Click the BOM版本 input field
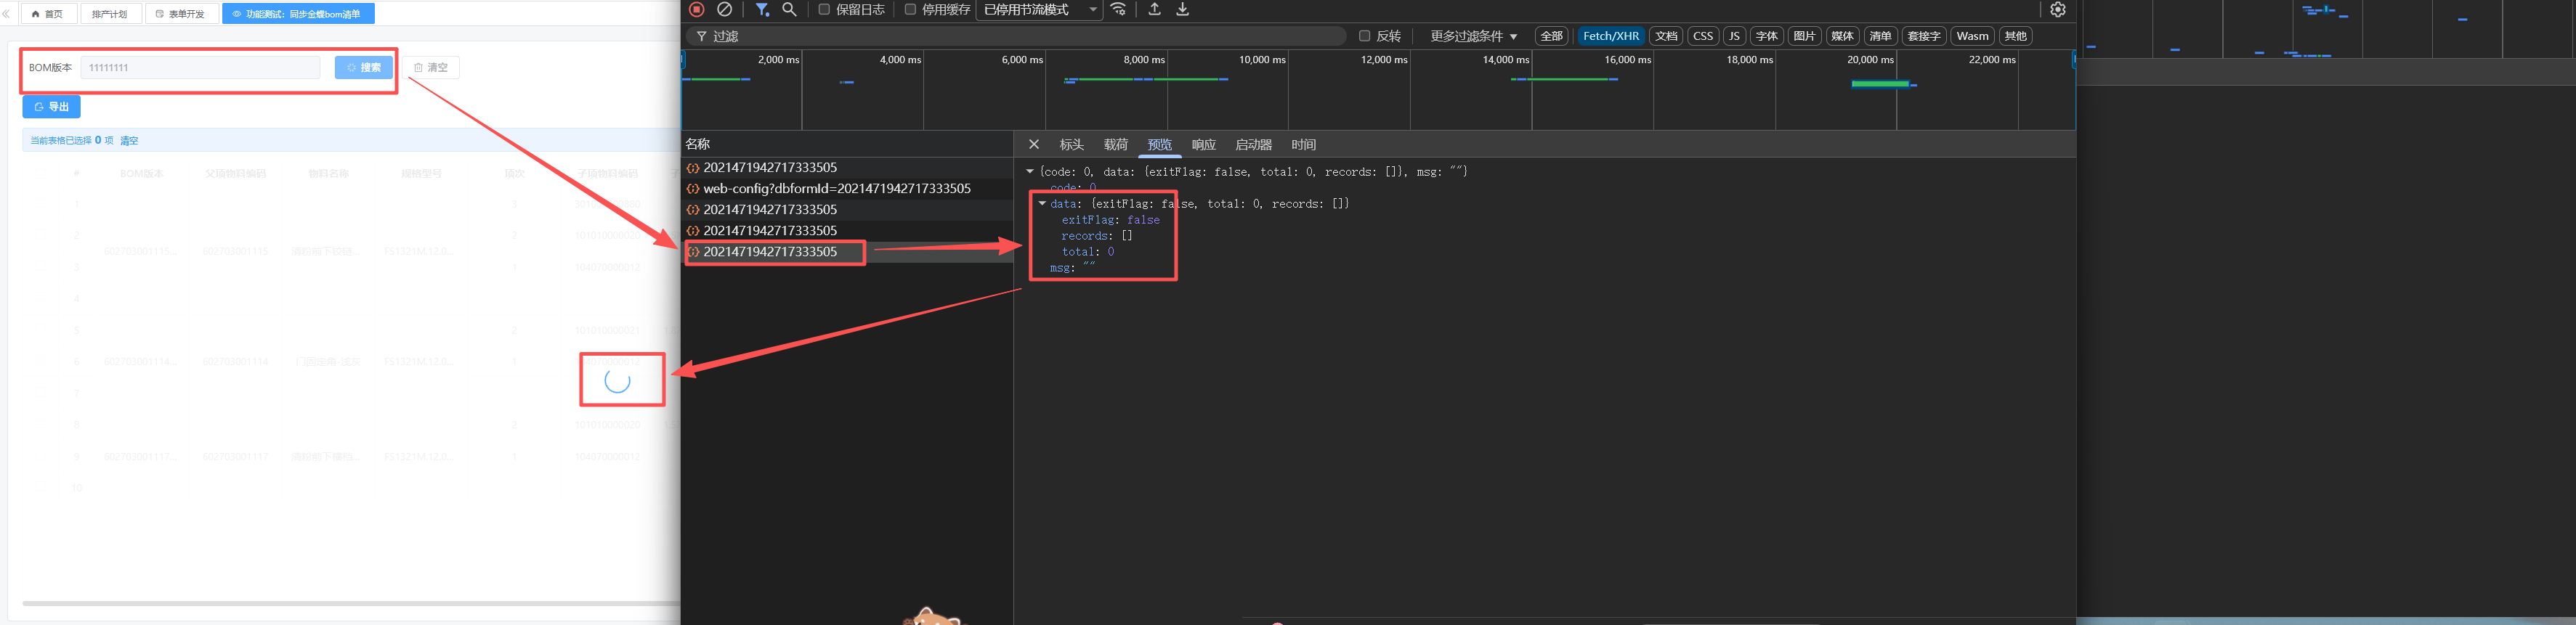This screenshot has width=2576, height=625. [200, 68]
